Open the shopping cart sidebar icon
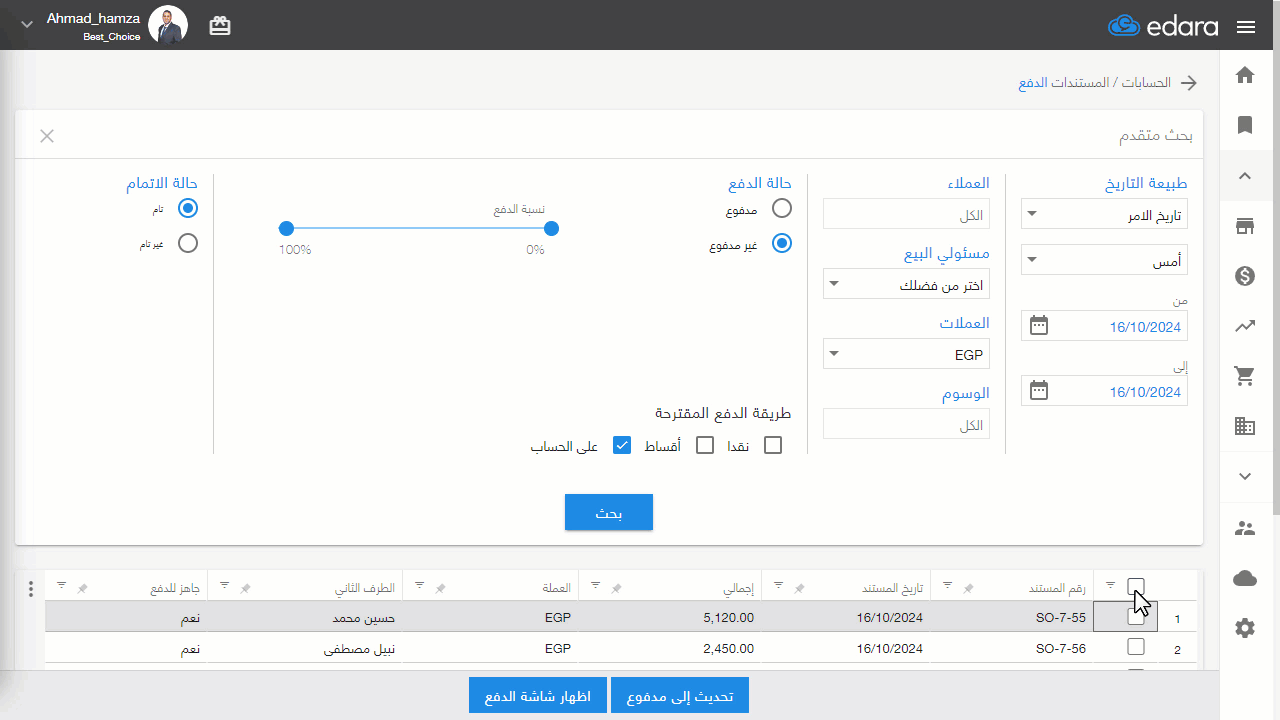 tap(1245, 376)
